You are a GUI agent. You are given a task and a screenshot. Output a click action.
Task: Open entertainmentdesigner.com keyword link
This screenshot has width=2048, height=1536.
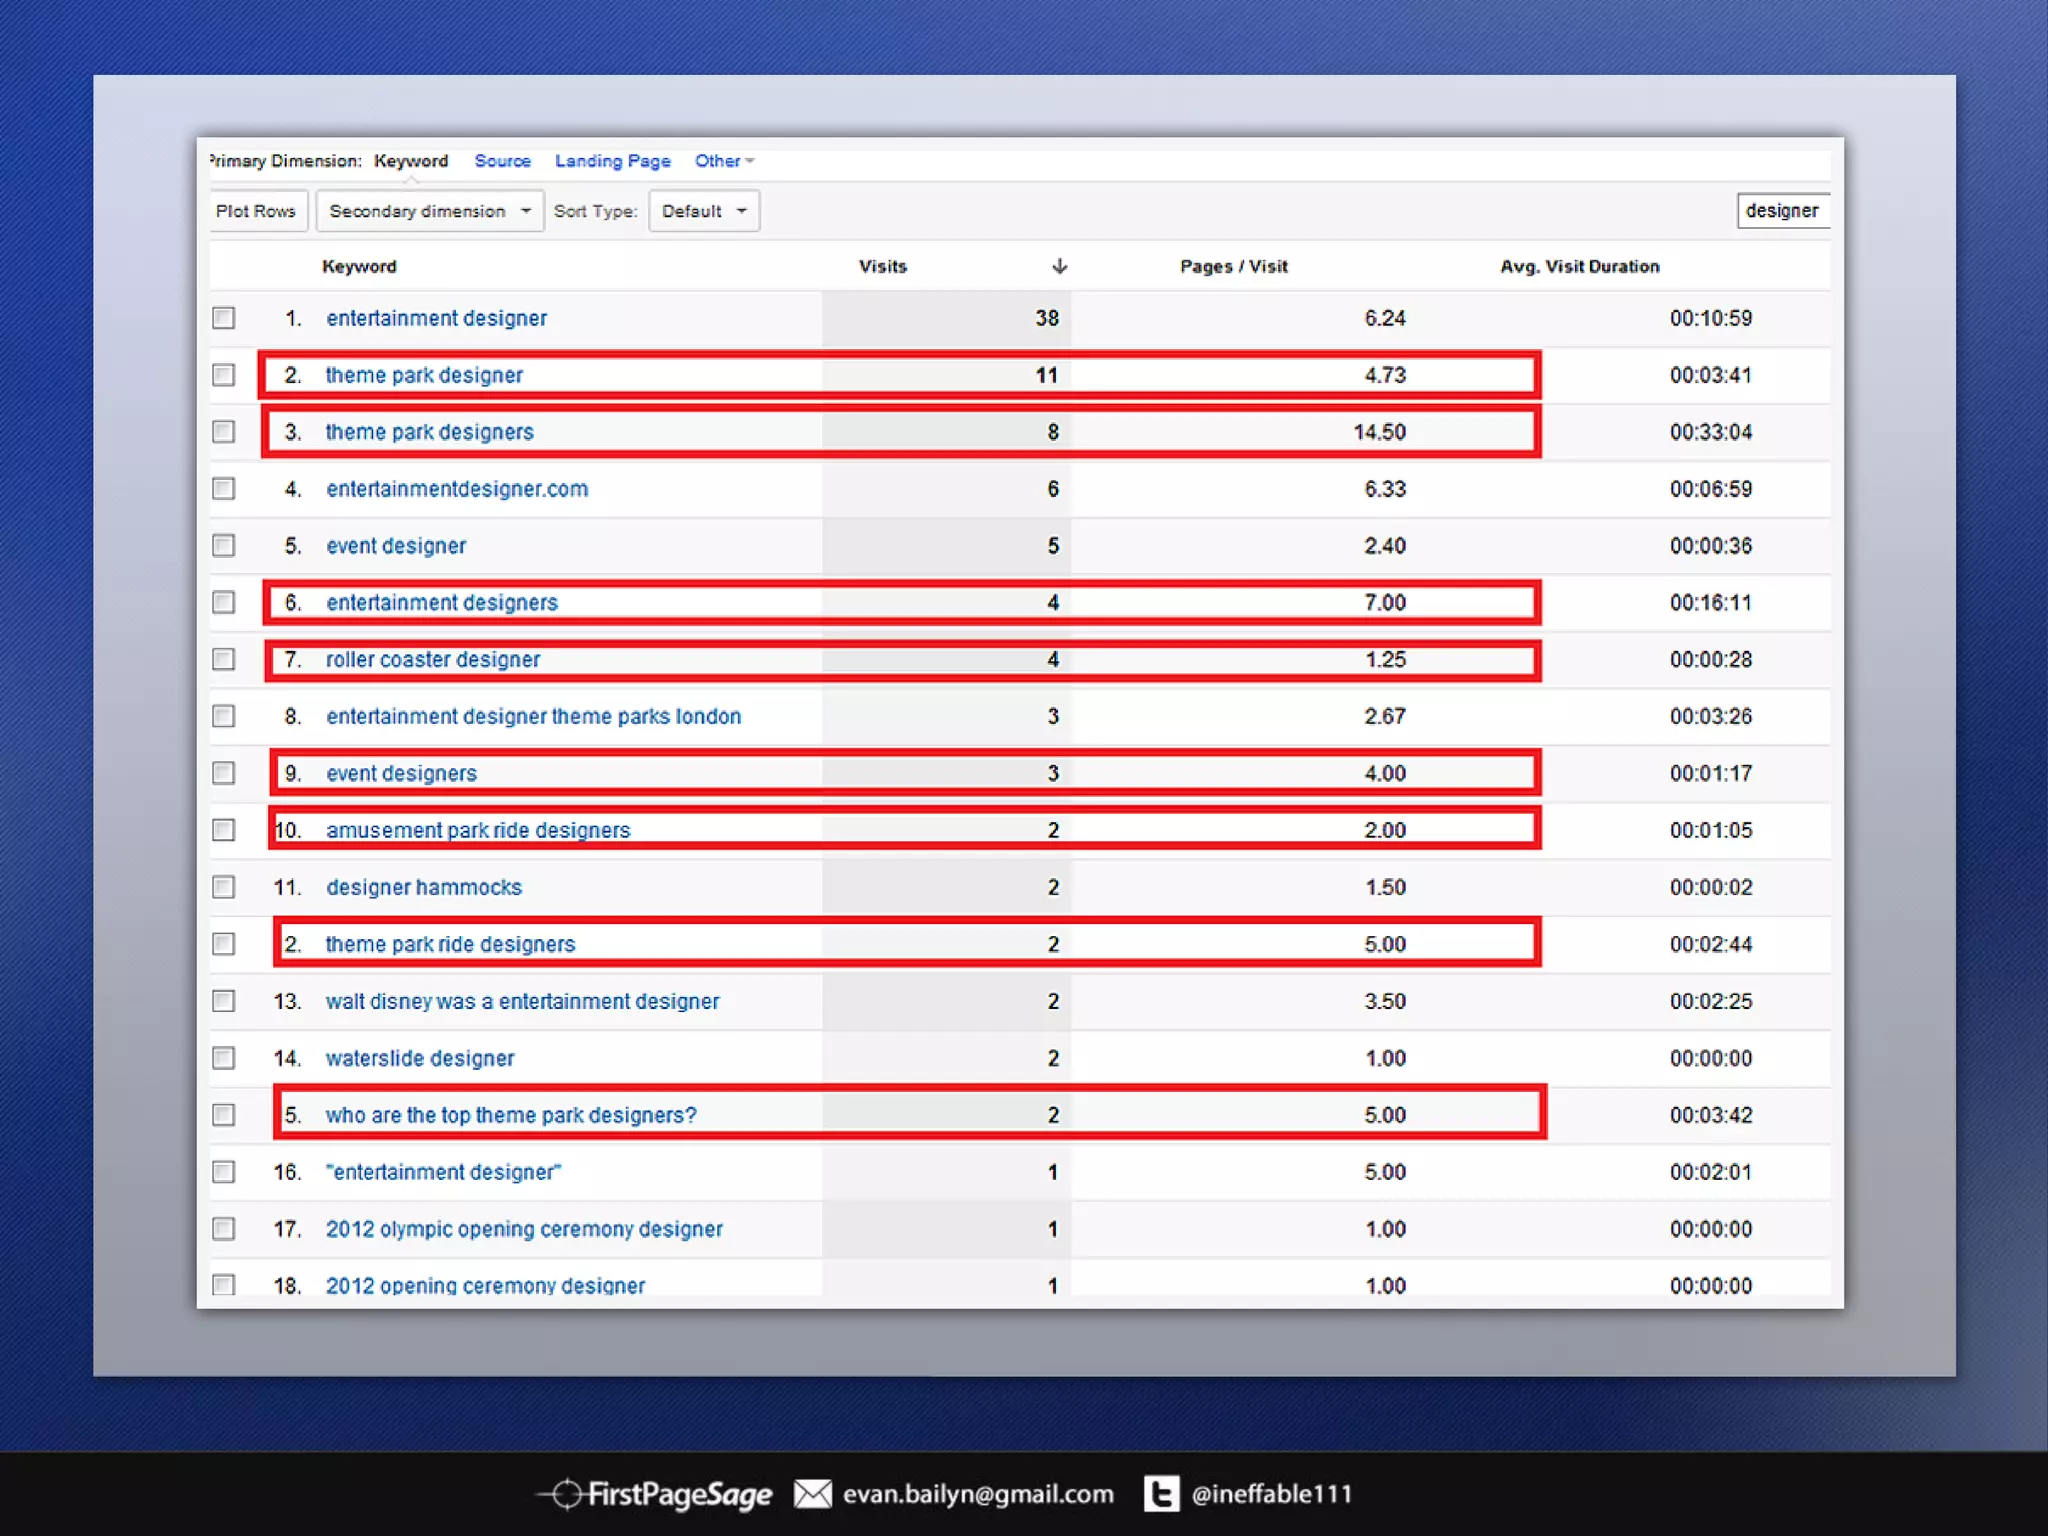coord(457,489)
